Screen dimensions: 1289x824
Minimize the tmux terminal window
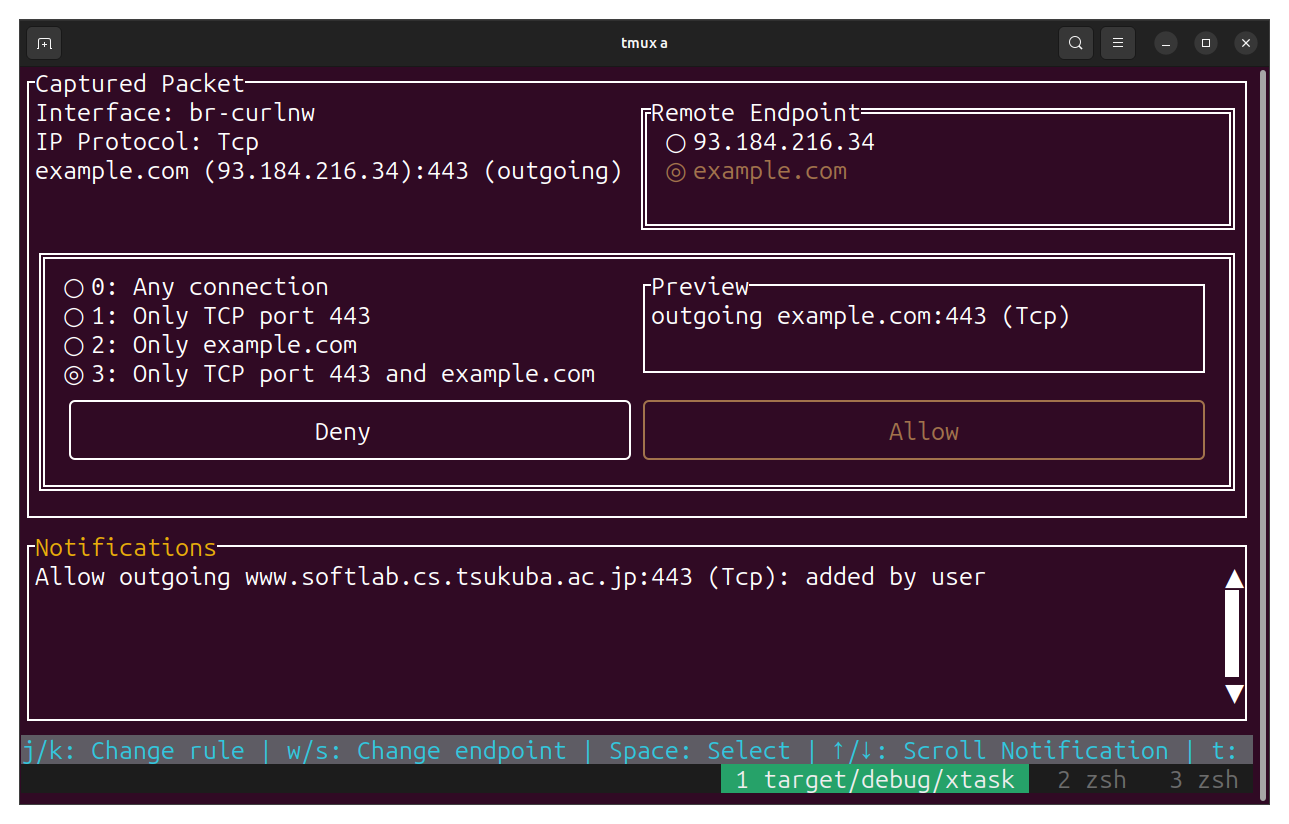tap(1166, 43)
